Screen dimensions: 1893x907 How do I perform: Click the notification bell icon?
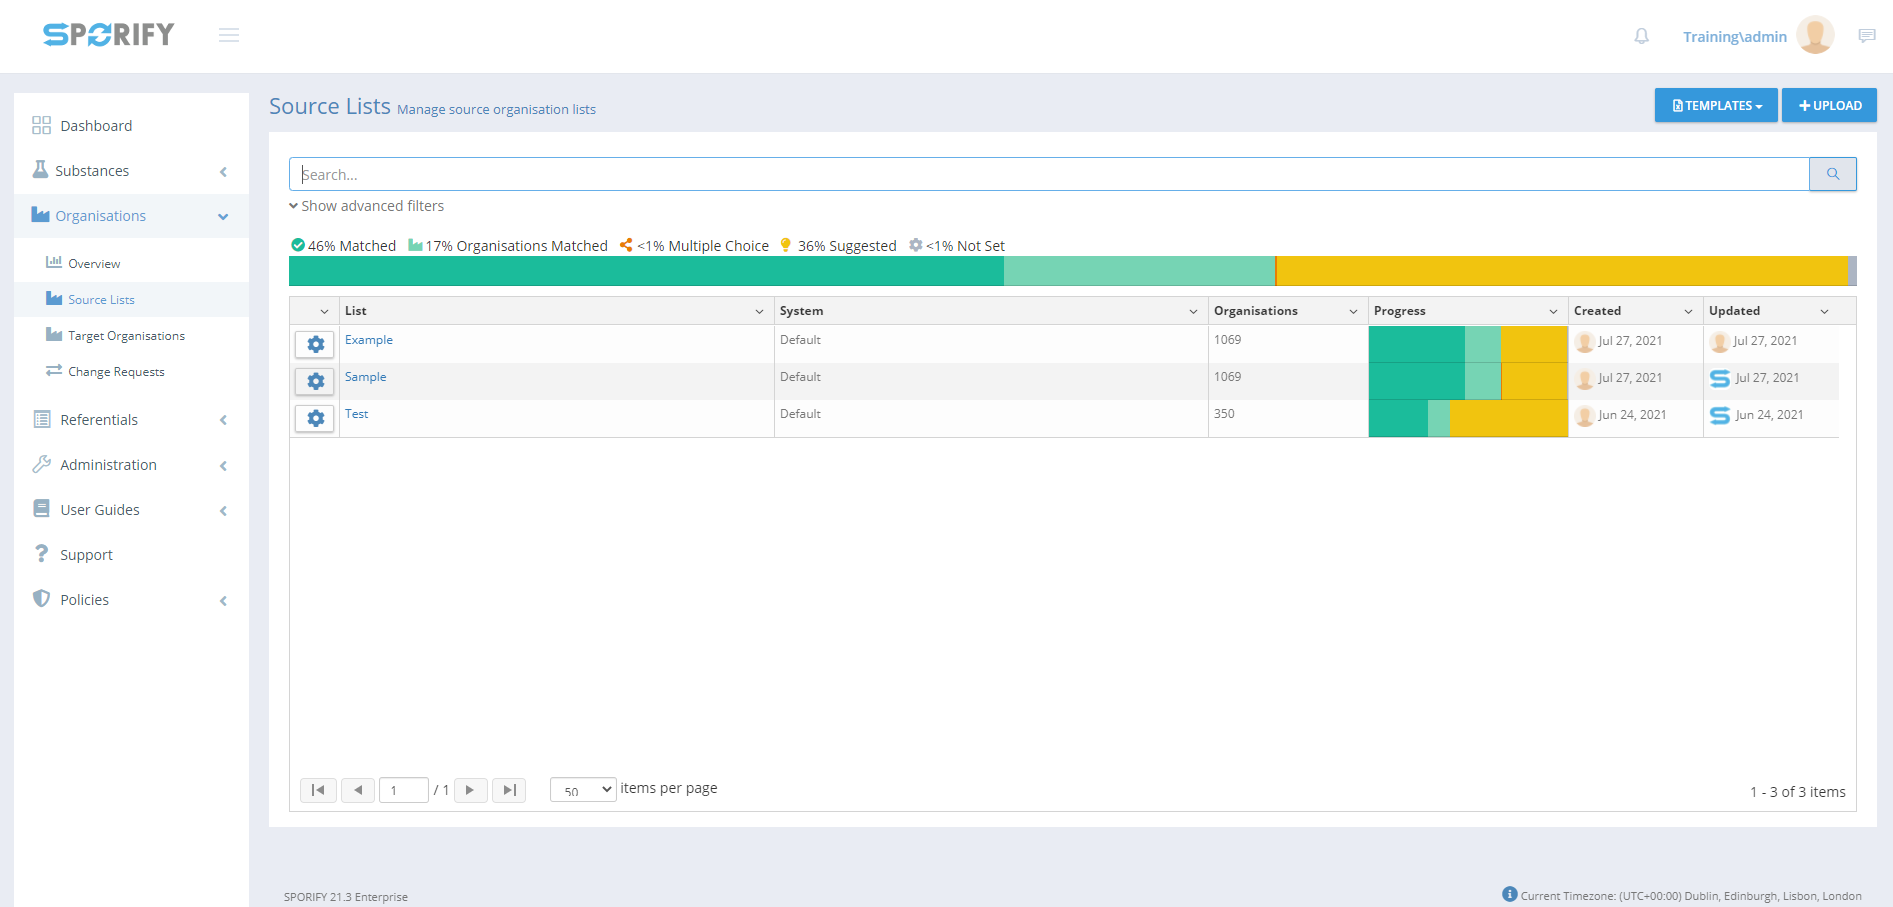point(1641,36)
